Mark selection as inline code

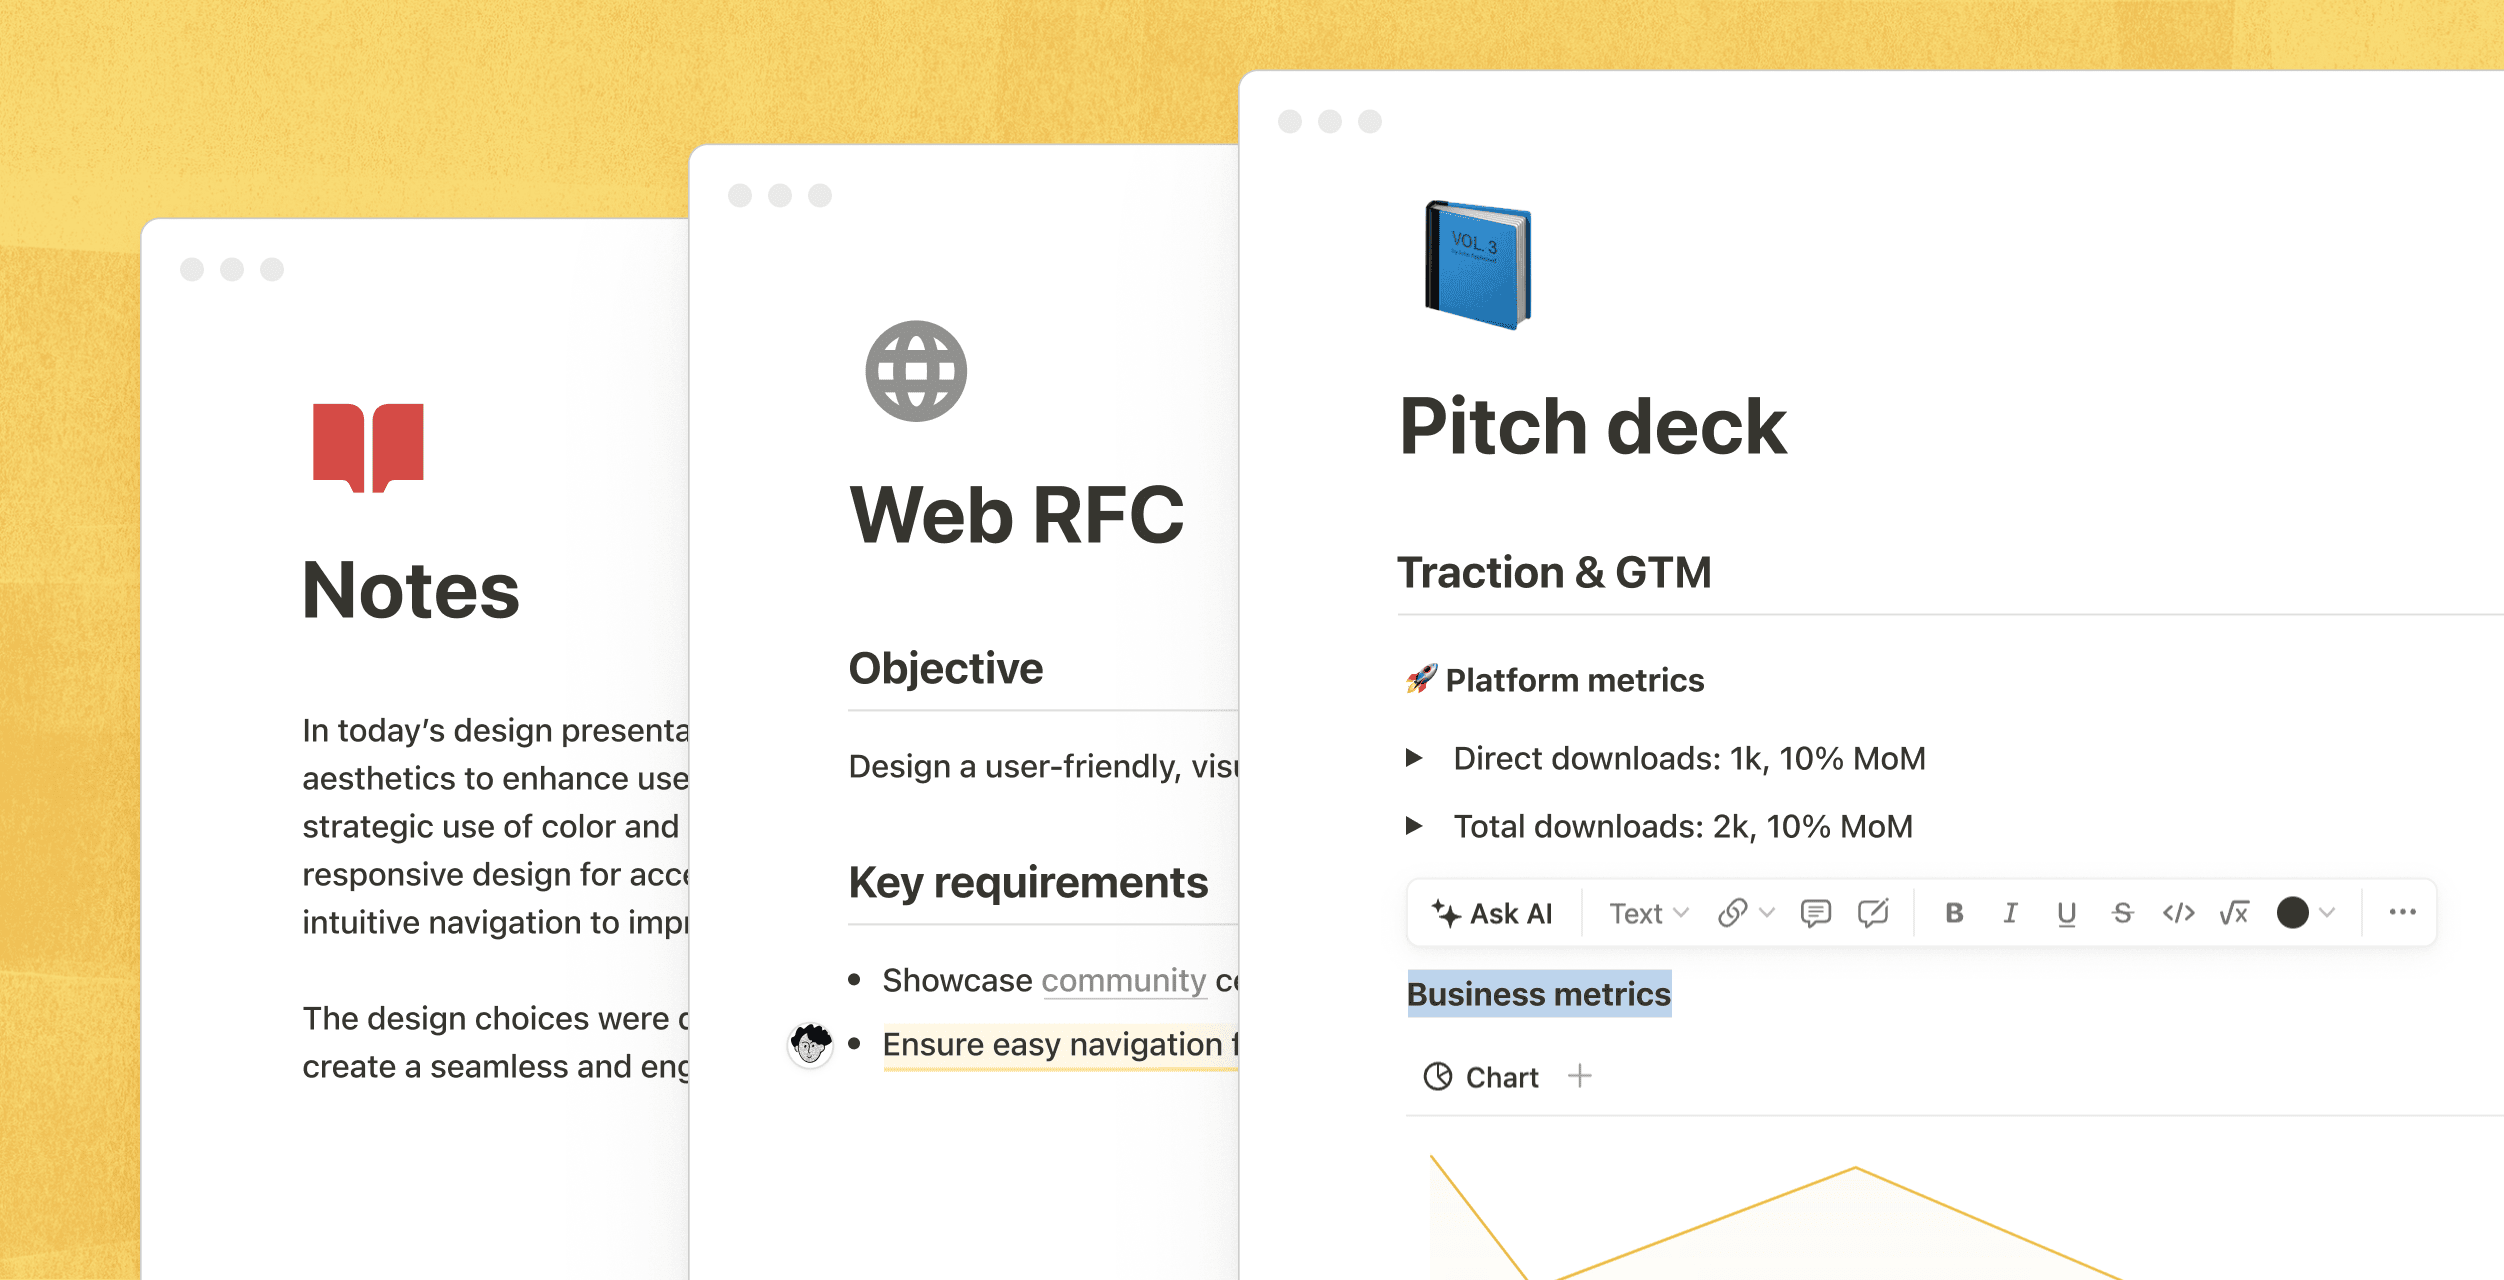2178,913
